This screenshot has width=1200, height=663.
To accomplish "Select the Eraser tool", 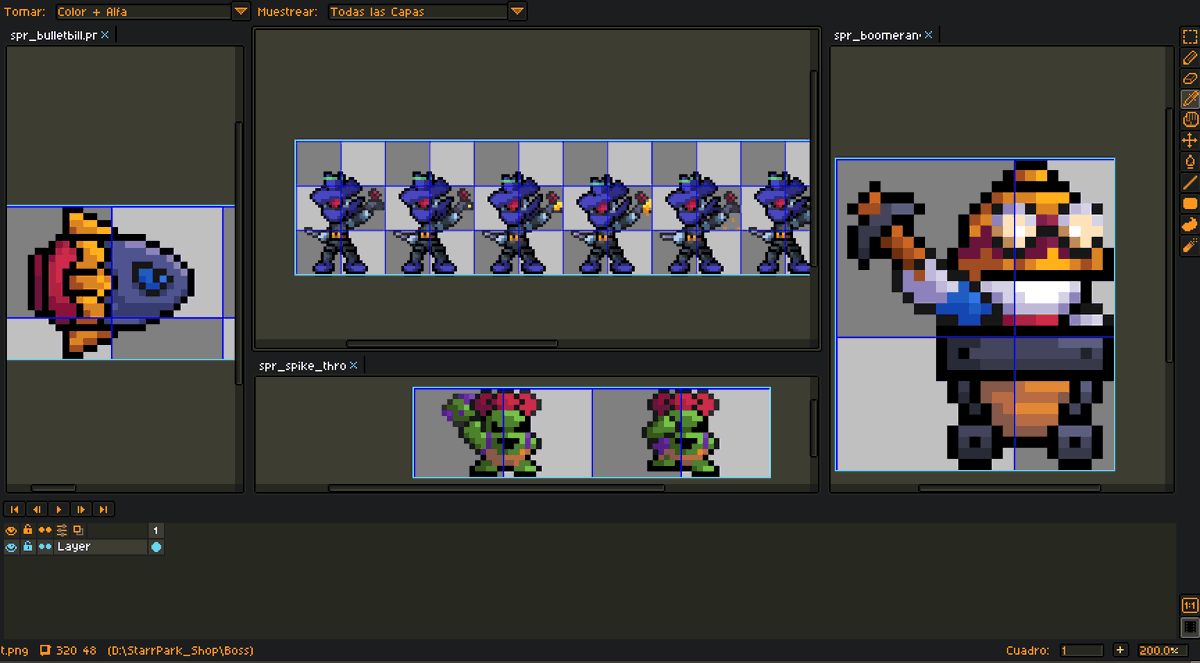I will coord(1190,78).
